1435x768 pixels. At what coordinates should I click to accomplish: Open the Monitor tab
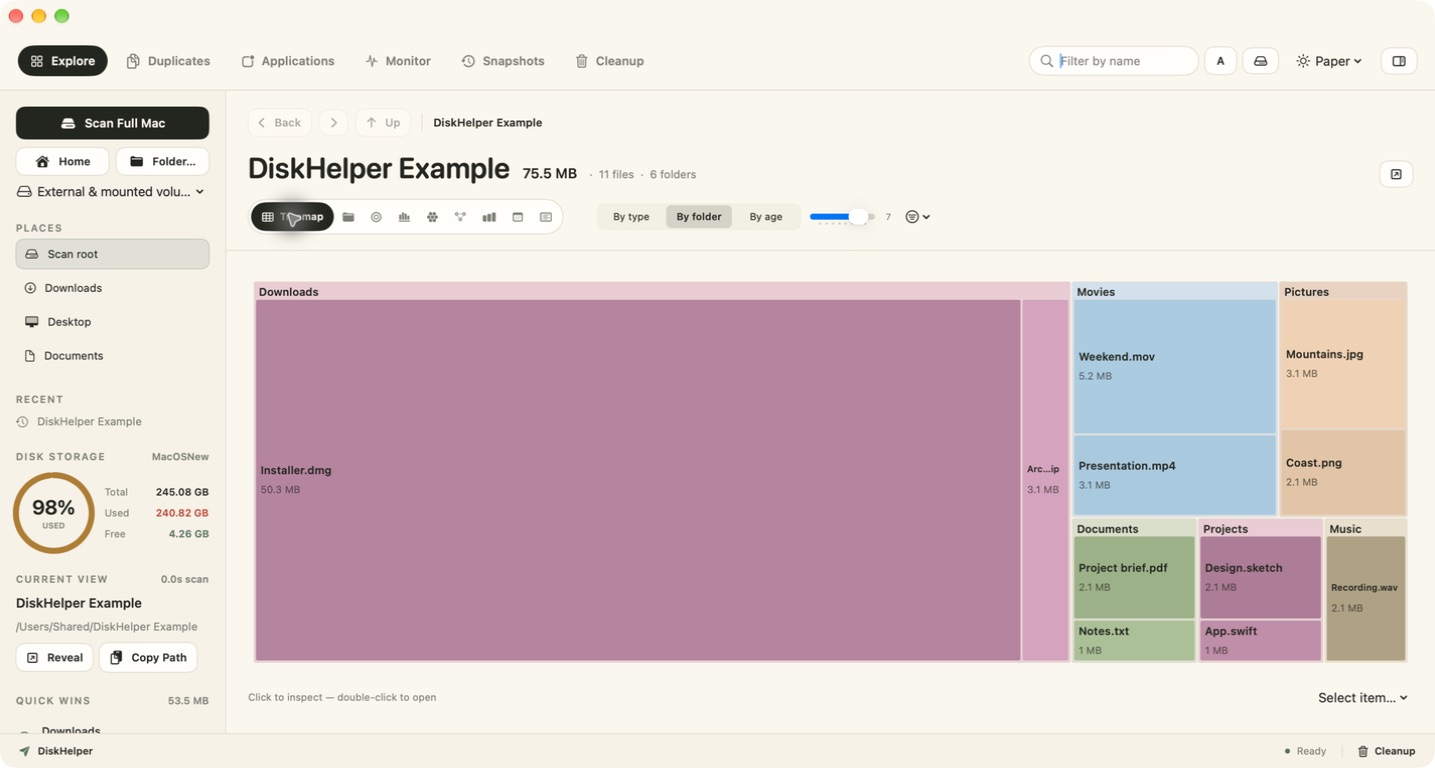coord(398,61)
